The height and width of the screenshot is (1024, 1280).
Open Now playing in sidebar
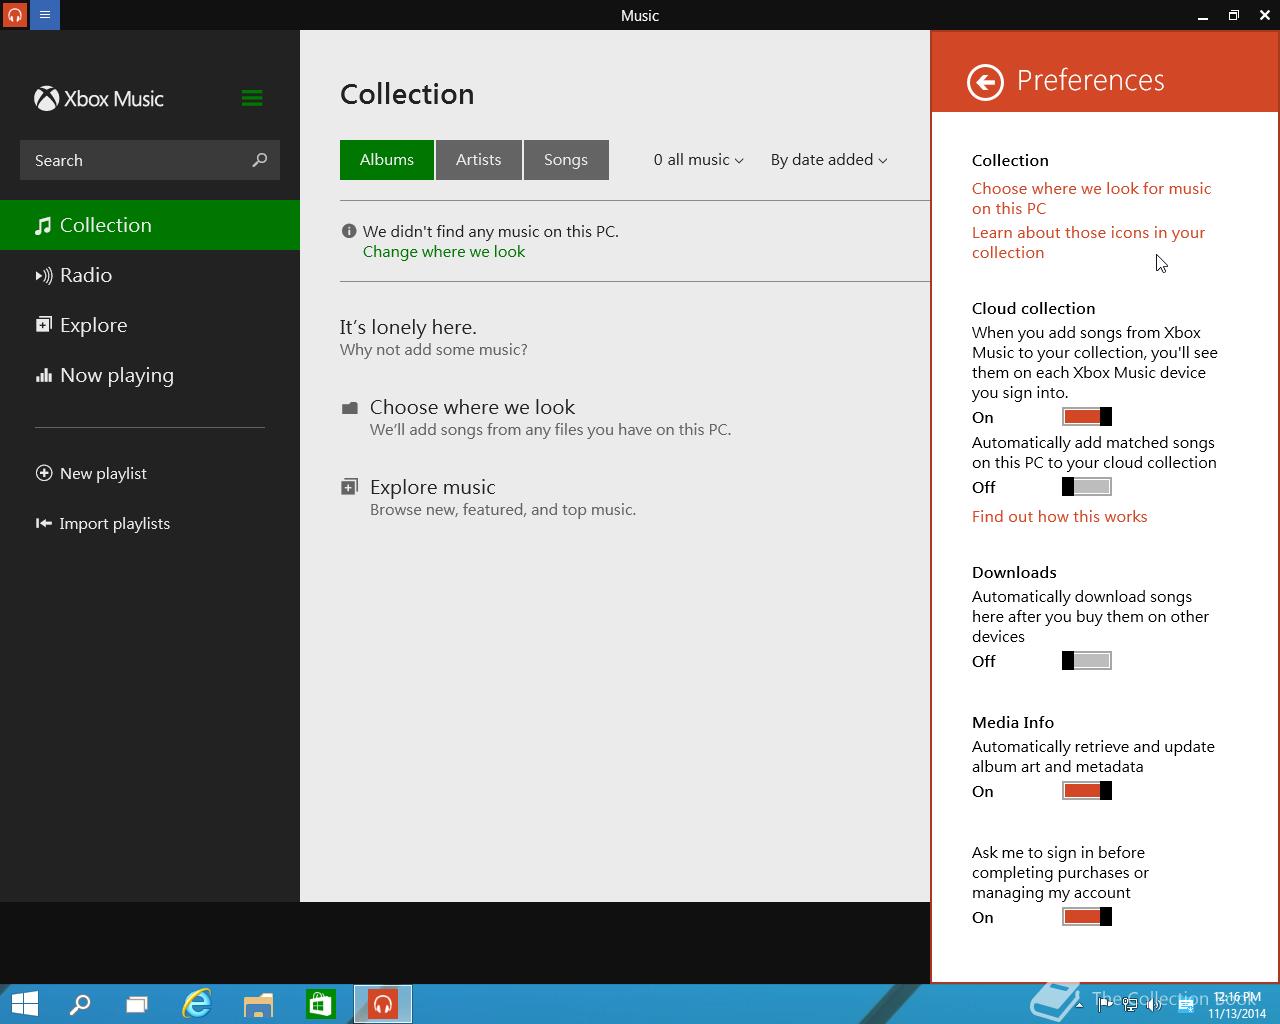point(150,375)
